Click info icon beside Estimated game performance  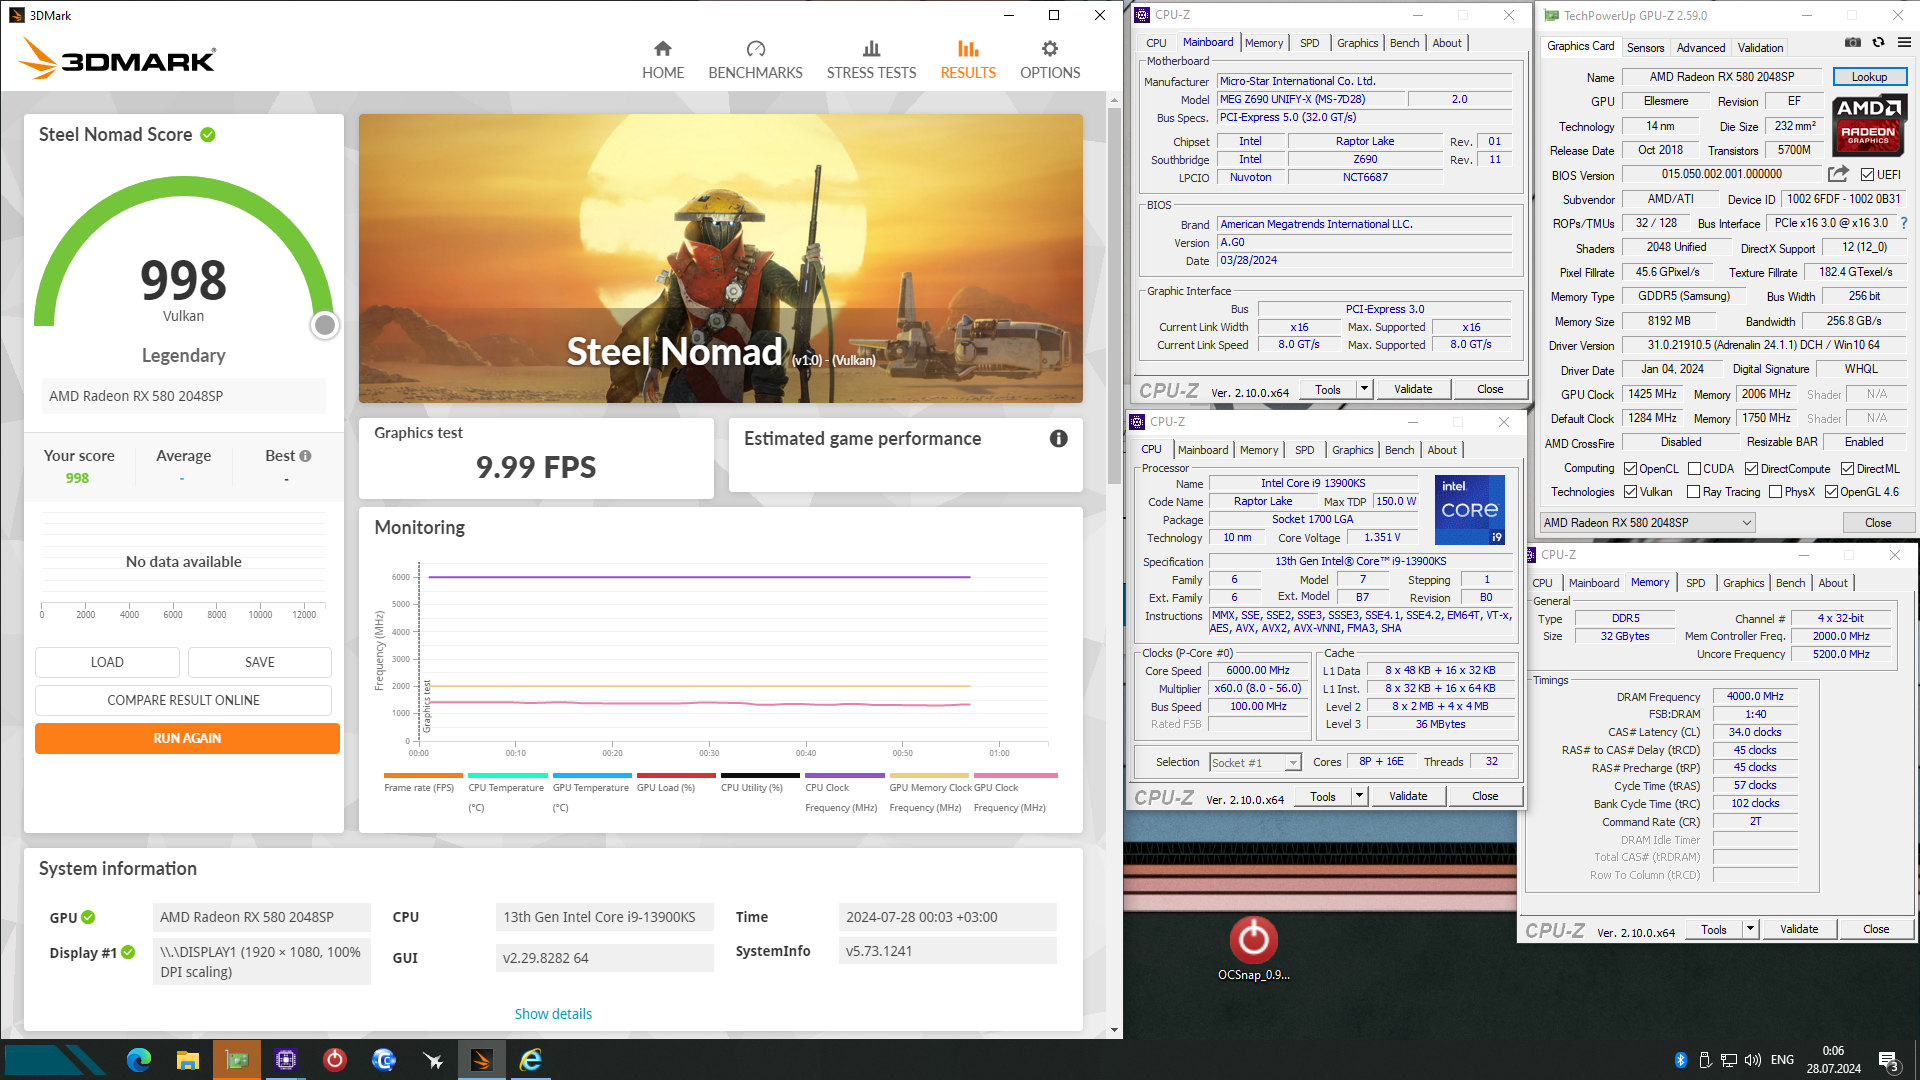(1058, 438)
